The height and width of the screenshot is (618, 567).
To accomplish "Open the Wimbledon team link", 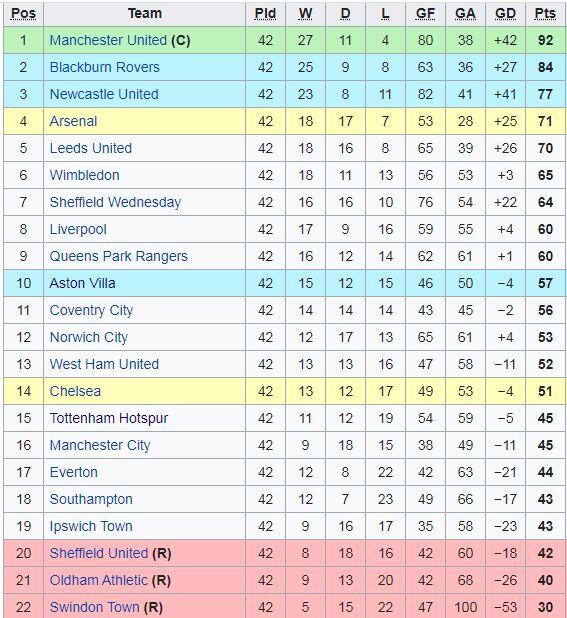I will (84, 175).
